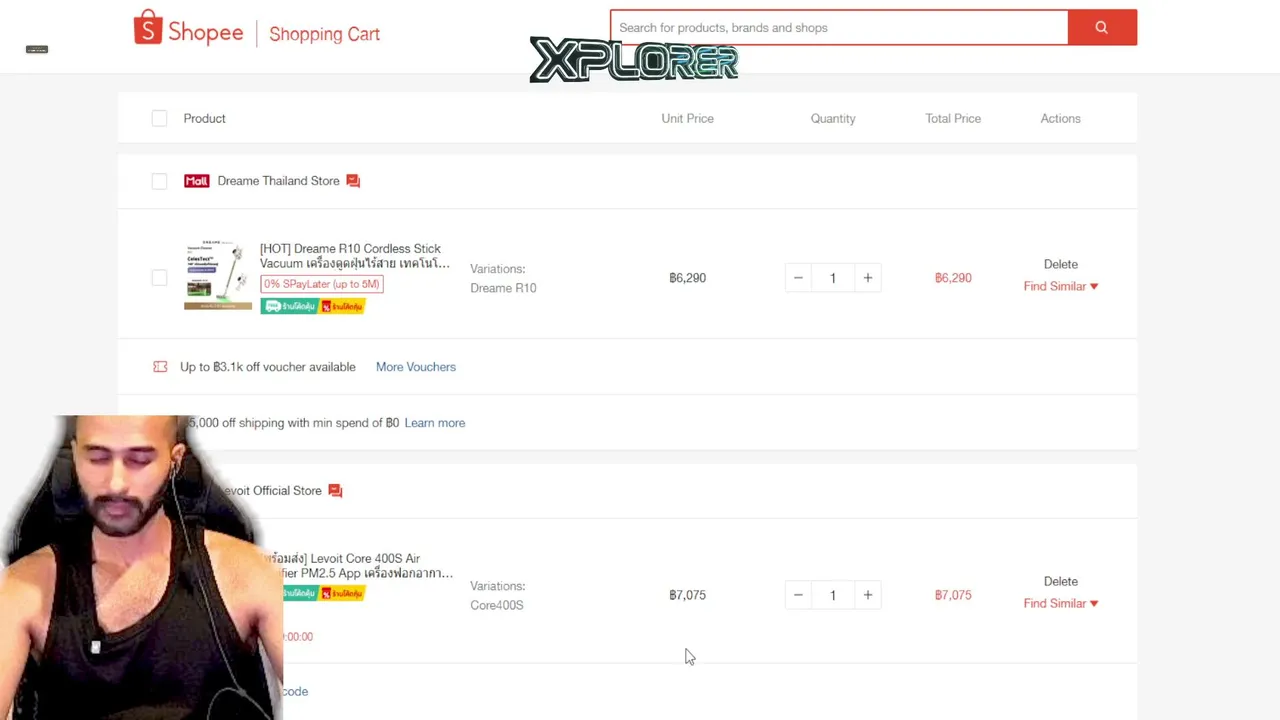The width and height of the screenshot is (1280, 720).
Task: Delete the Dreame R10 vacuum from cart
Action: point(1061,264)
